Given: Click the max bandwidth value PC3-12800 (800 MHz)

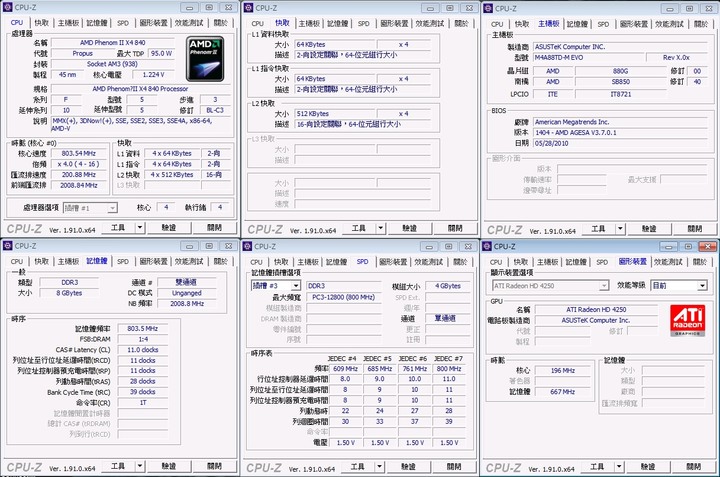Looking at the screenshot, I should coord(343,297).
